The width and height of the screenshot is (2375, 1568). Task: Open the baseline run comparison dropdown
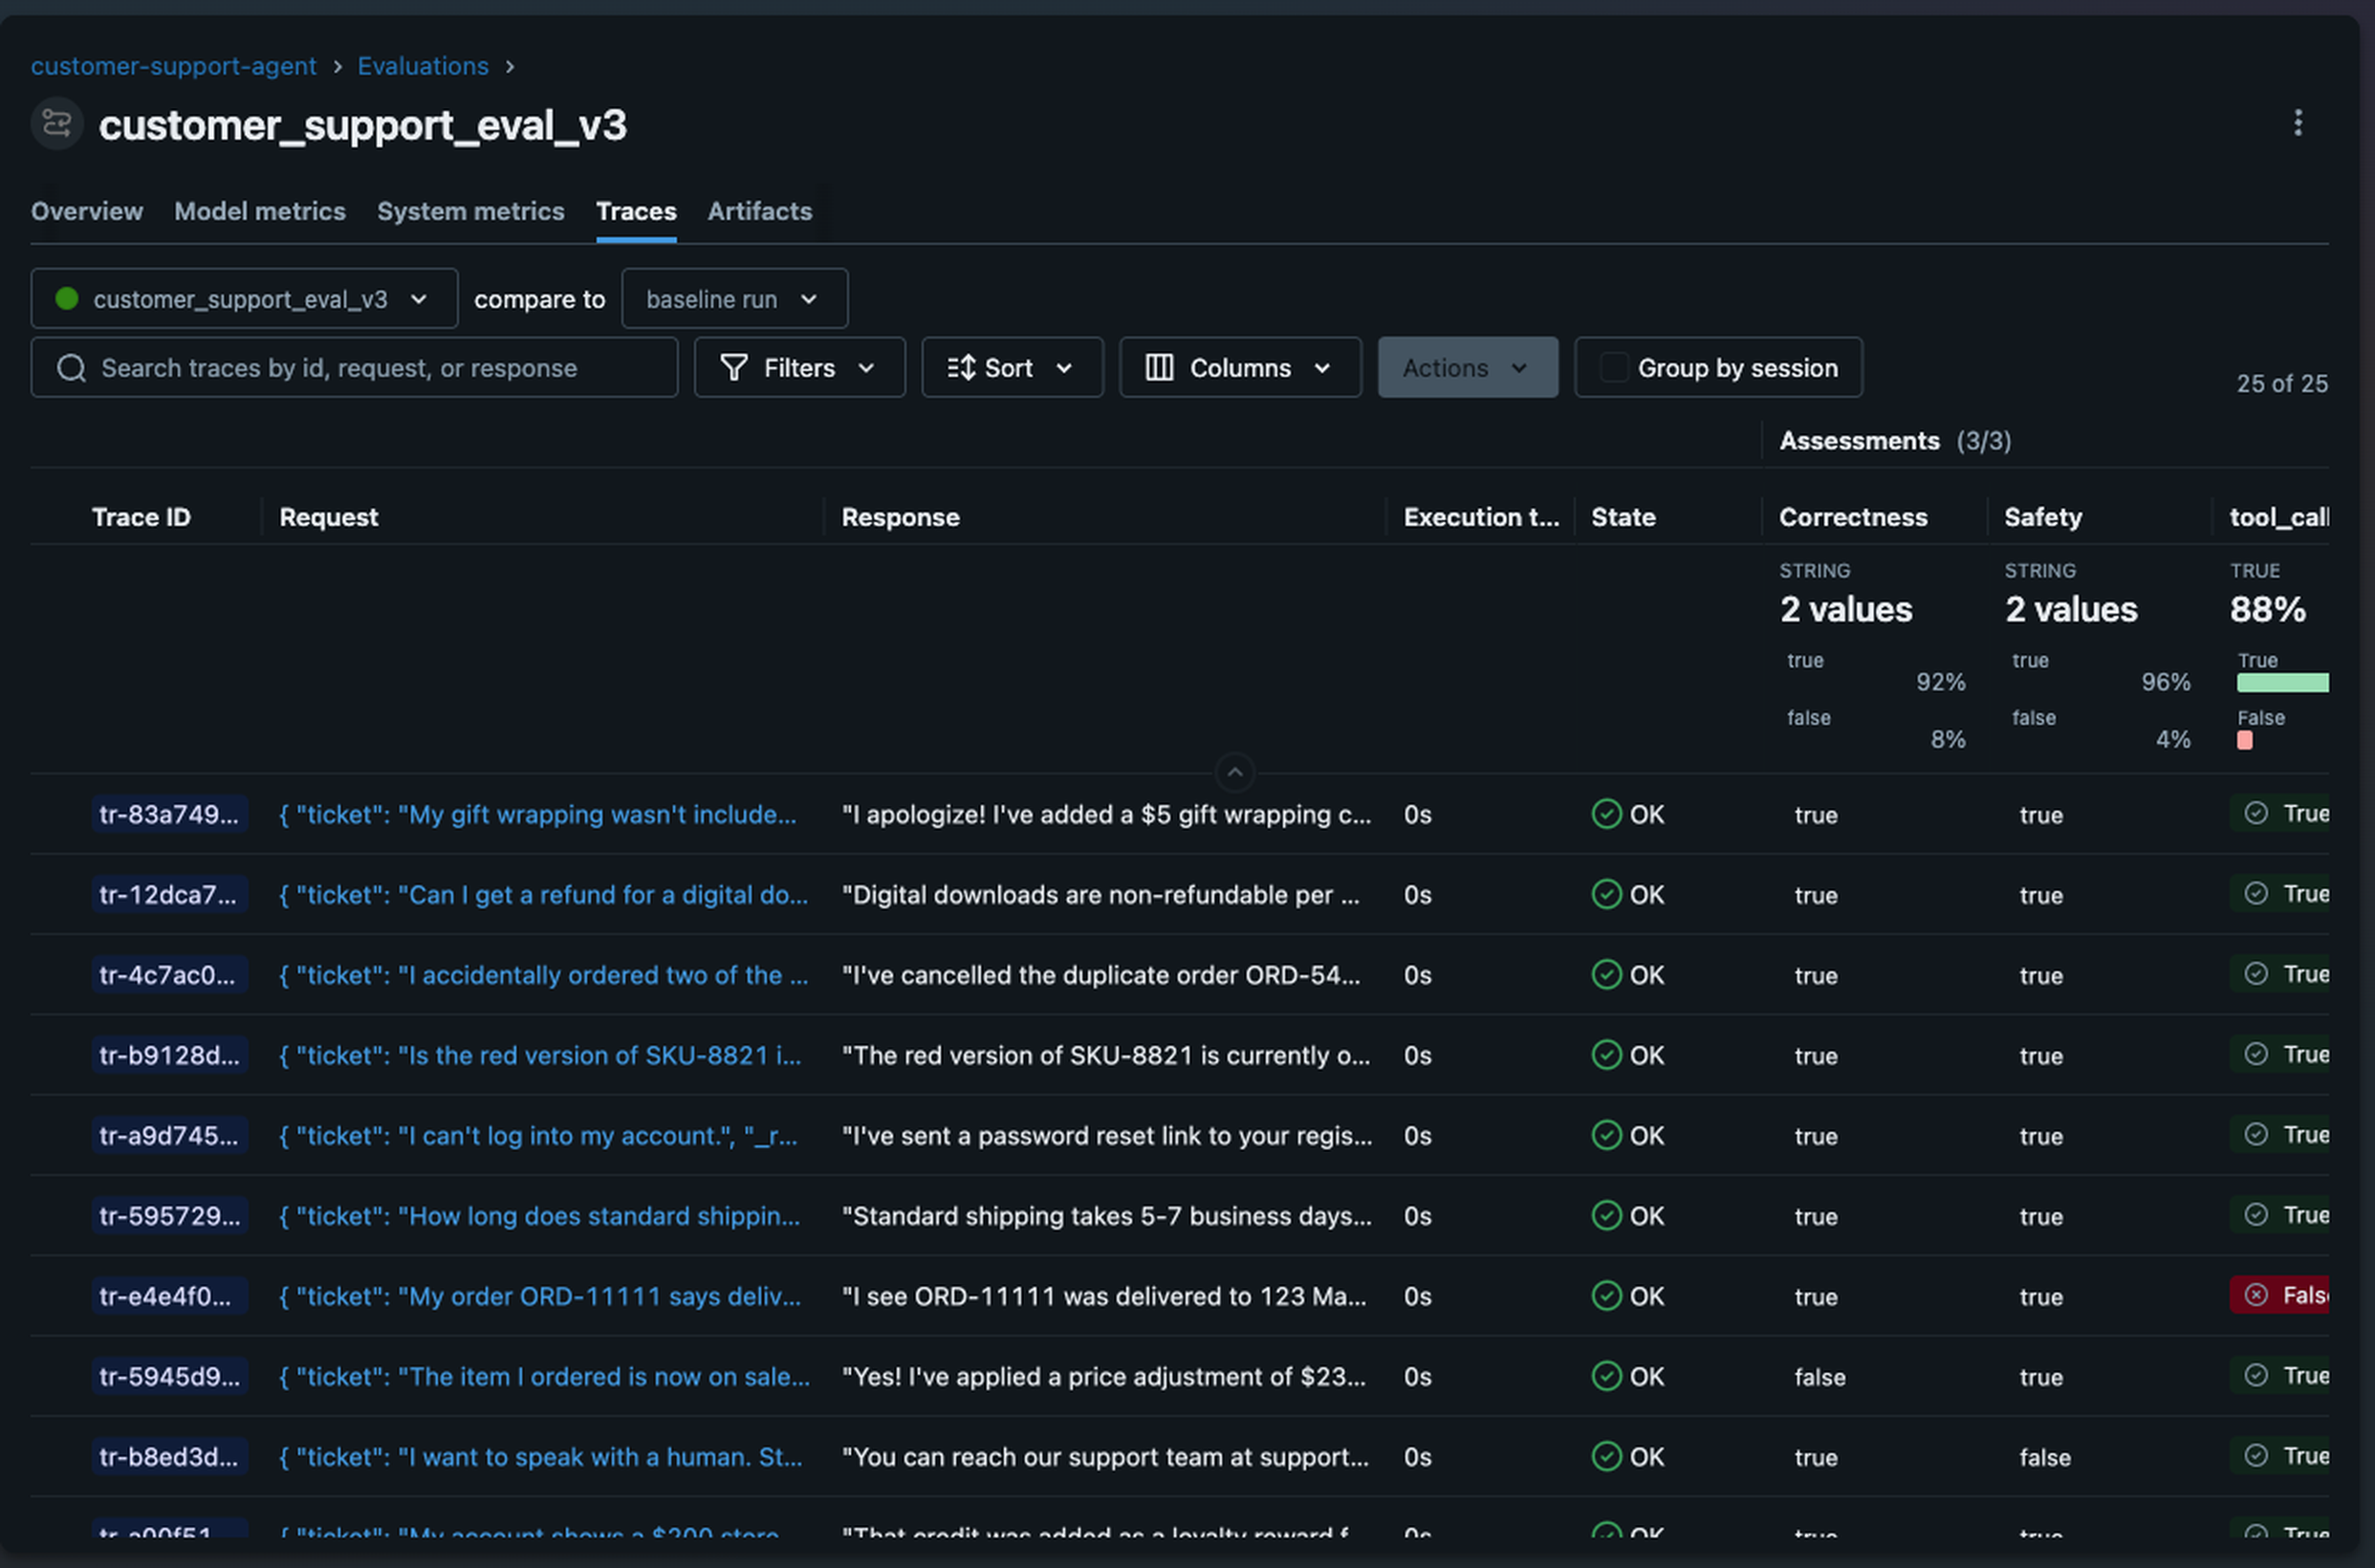(734, 298)
